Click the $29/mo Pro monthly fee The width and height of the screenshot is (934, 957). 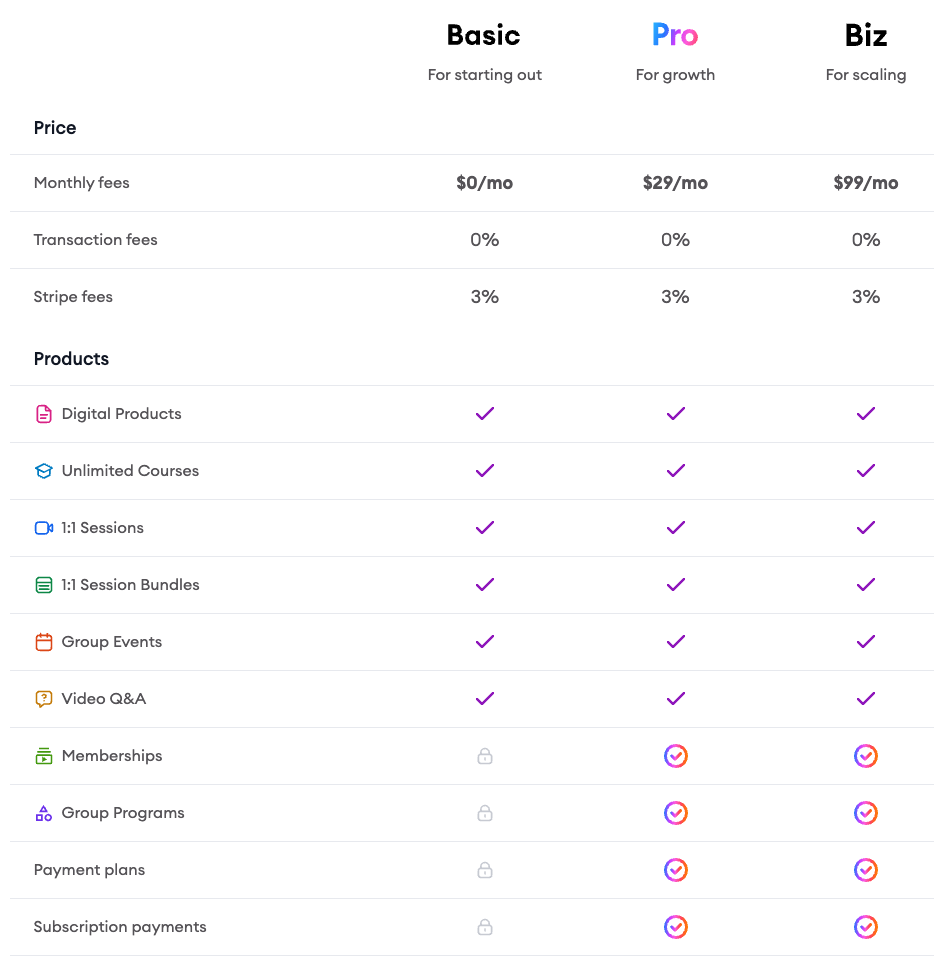click(x=675, y=183)
